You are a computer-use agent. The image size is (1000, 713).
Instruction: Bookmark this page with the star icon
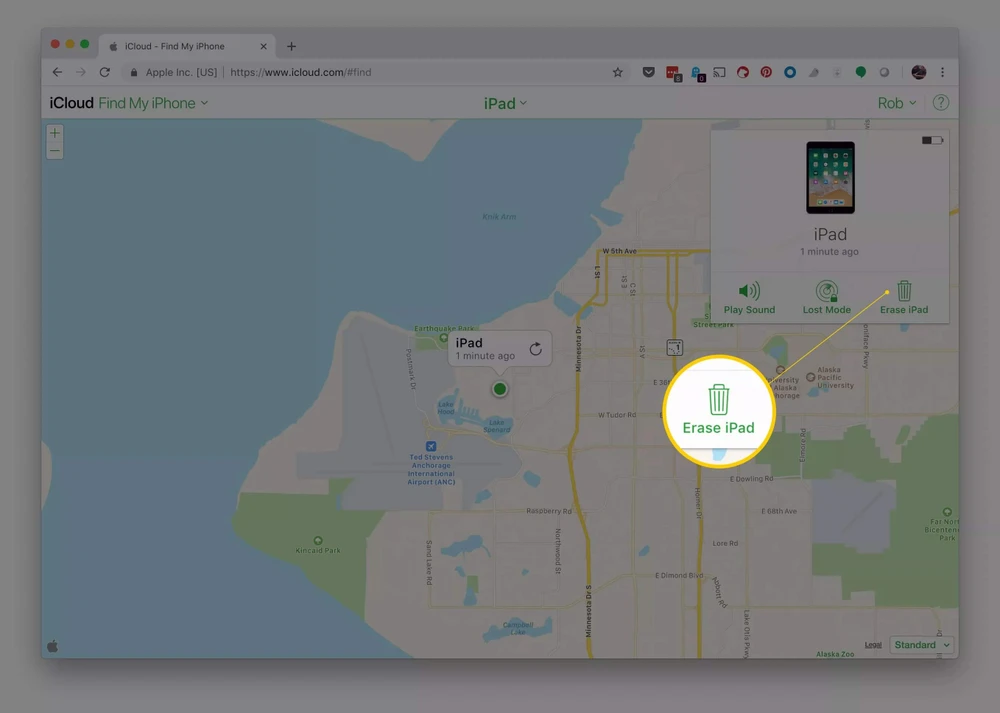pyautogui.click(x=618, y=72)
